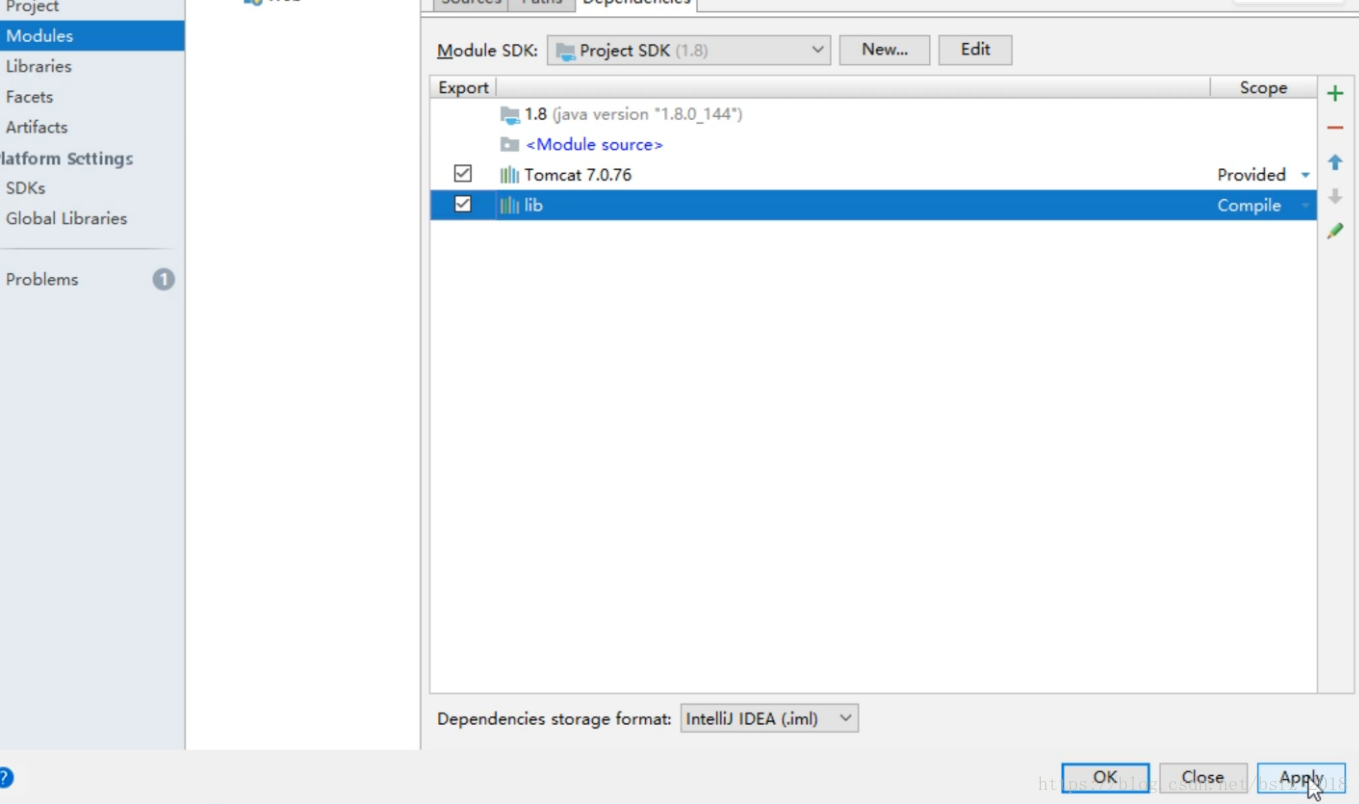Select the 1.8 java version row
This screenshot has height=804, width=1359.
point(873,114)
